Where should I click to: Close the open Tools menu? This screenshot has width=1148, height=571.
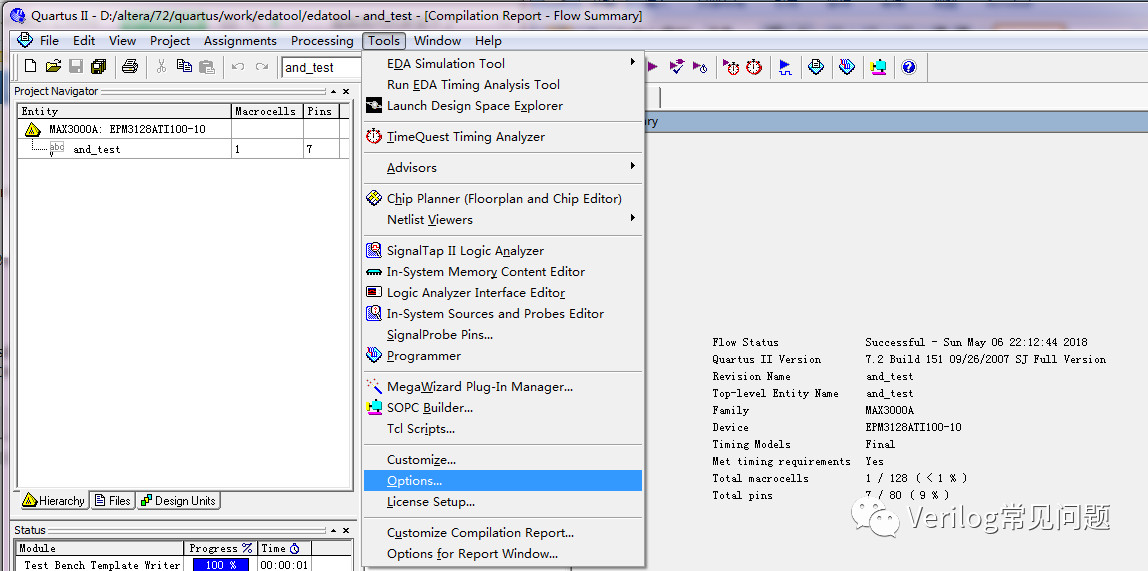(384, 41)
